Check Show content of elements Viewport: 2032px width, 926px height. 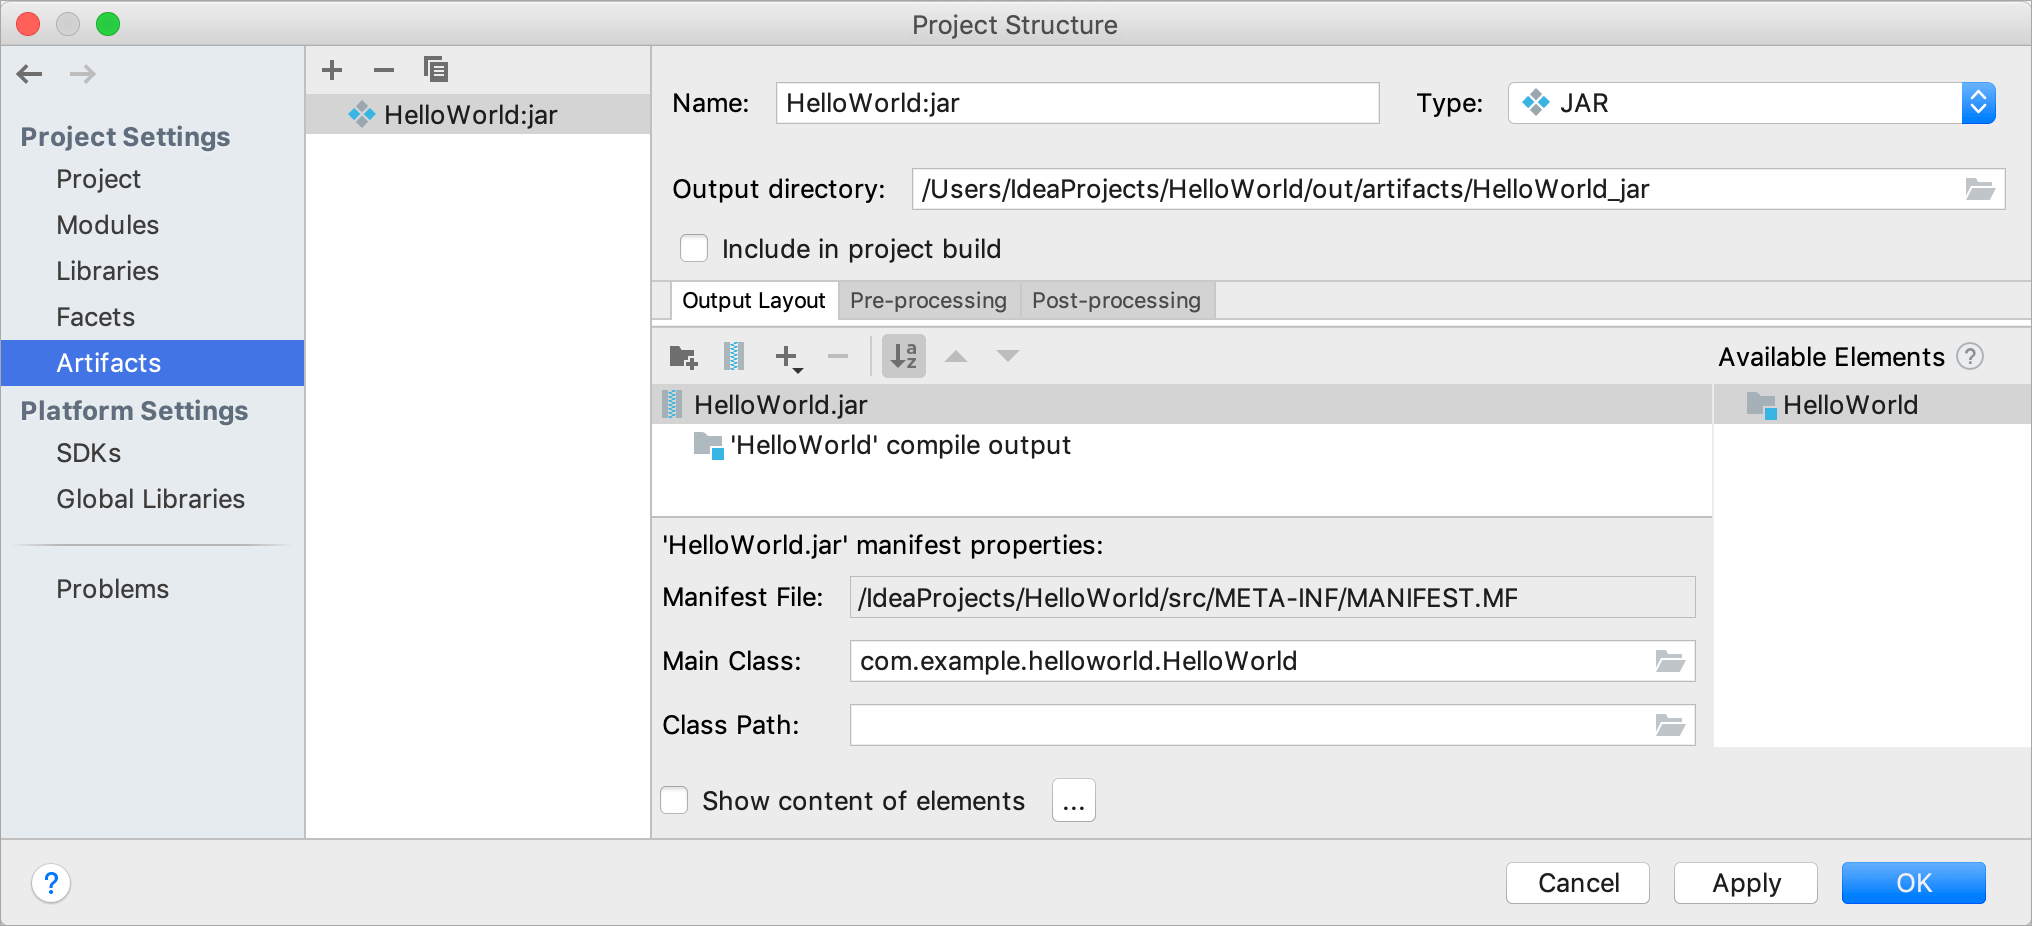click(674, 800)
